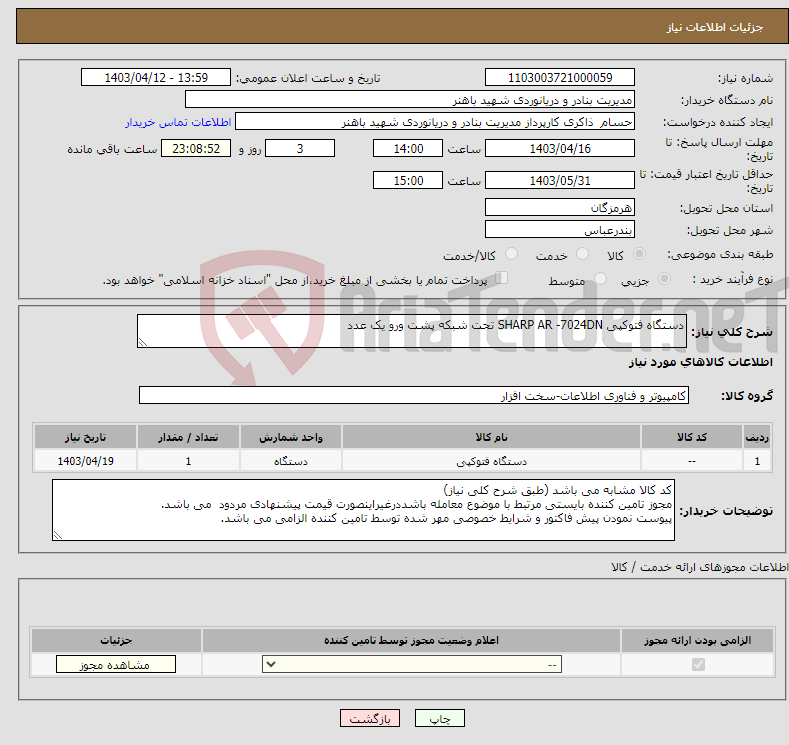Click the need number field 1103003721000059
The height and width of the screenshot is (745, 789).
tap(560, 77)
